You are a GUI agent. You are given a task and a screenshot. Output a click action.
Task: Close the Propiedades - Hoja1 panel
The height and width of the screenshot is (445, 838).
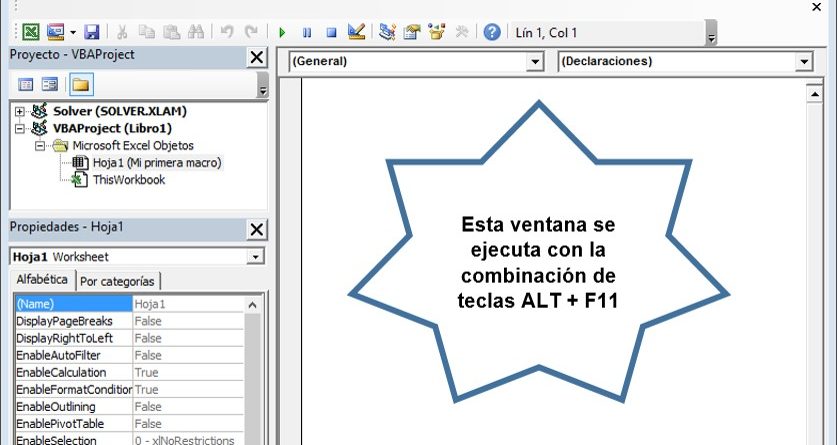pyautogui.click(x=256, y=229)
